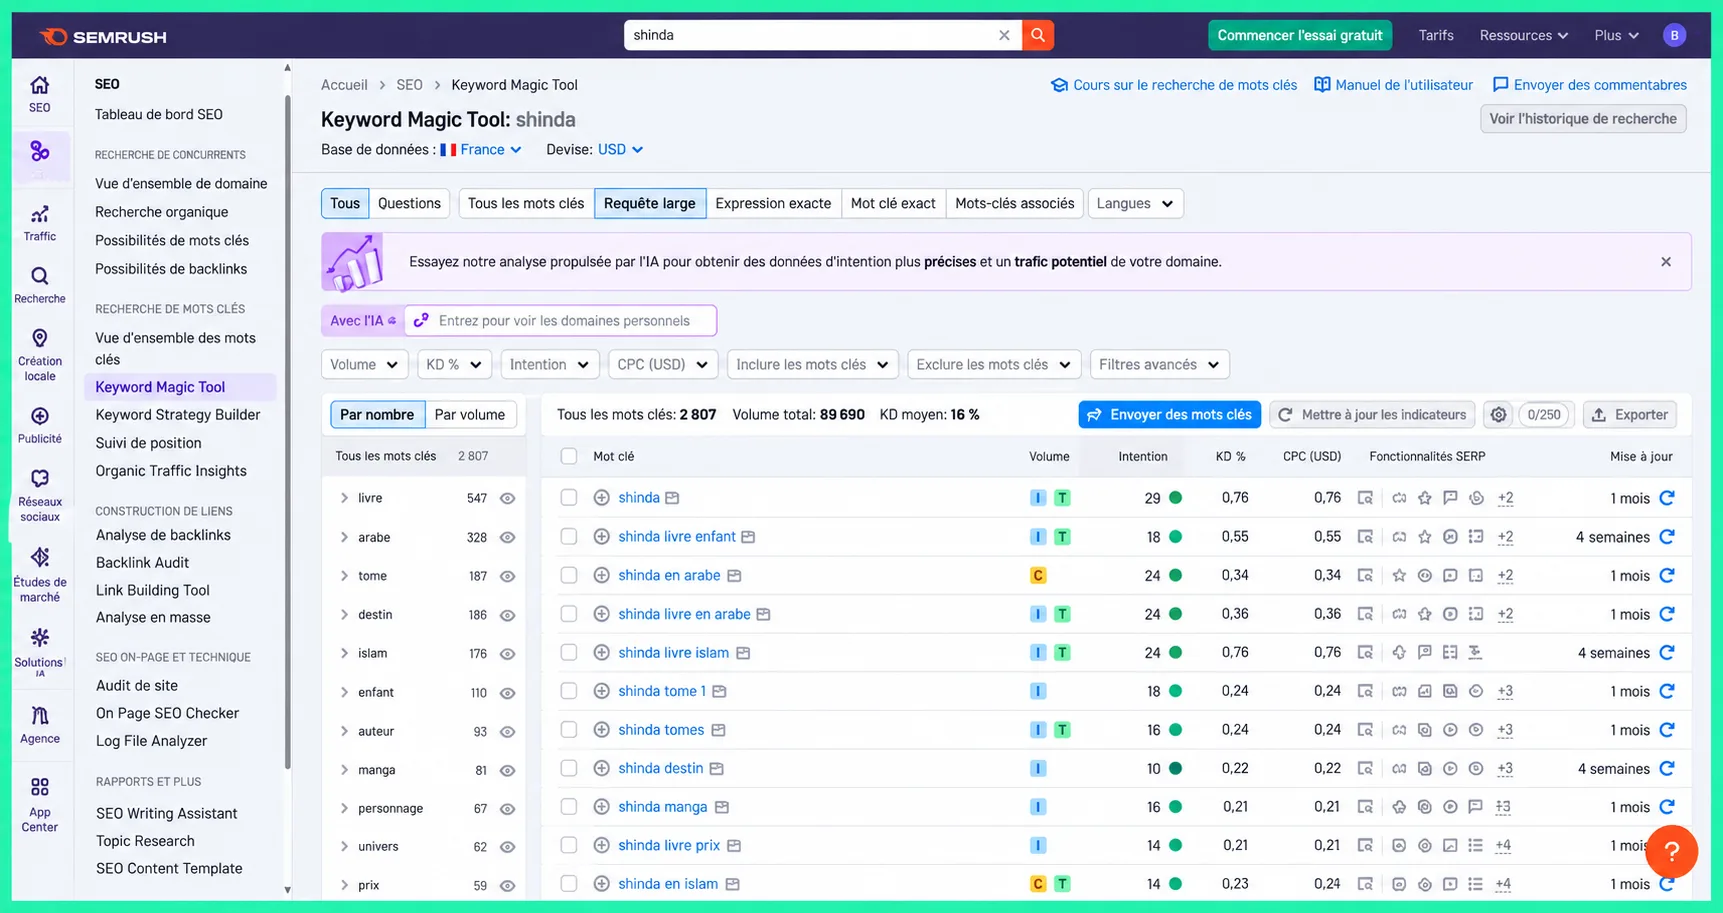Switch grouping to Par volume
The image size is (1723, 913).
pos(470,415)
